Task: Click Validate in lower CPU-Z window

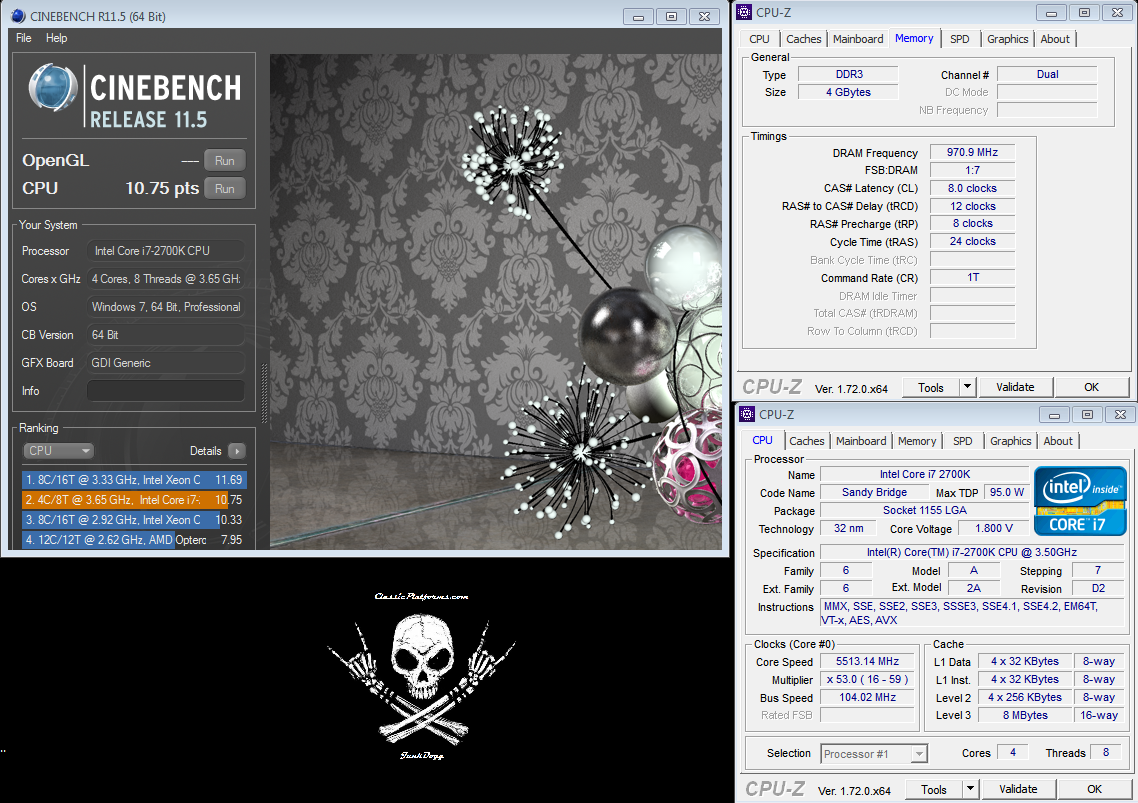Action: (x=1018, y=789)
